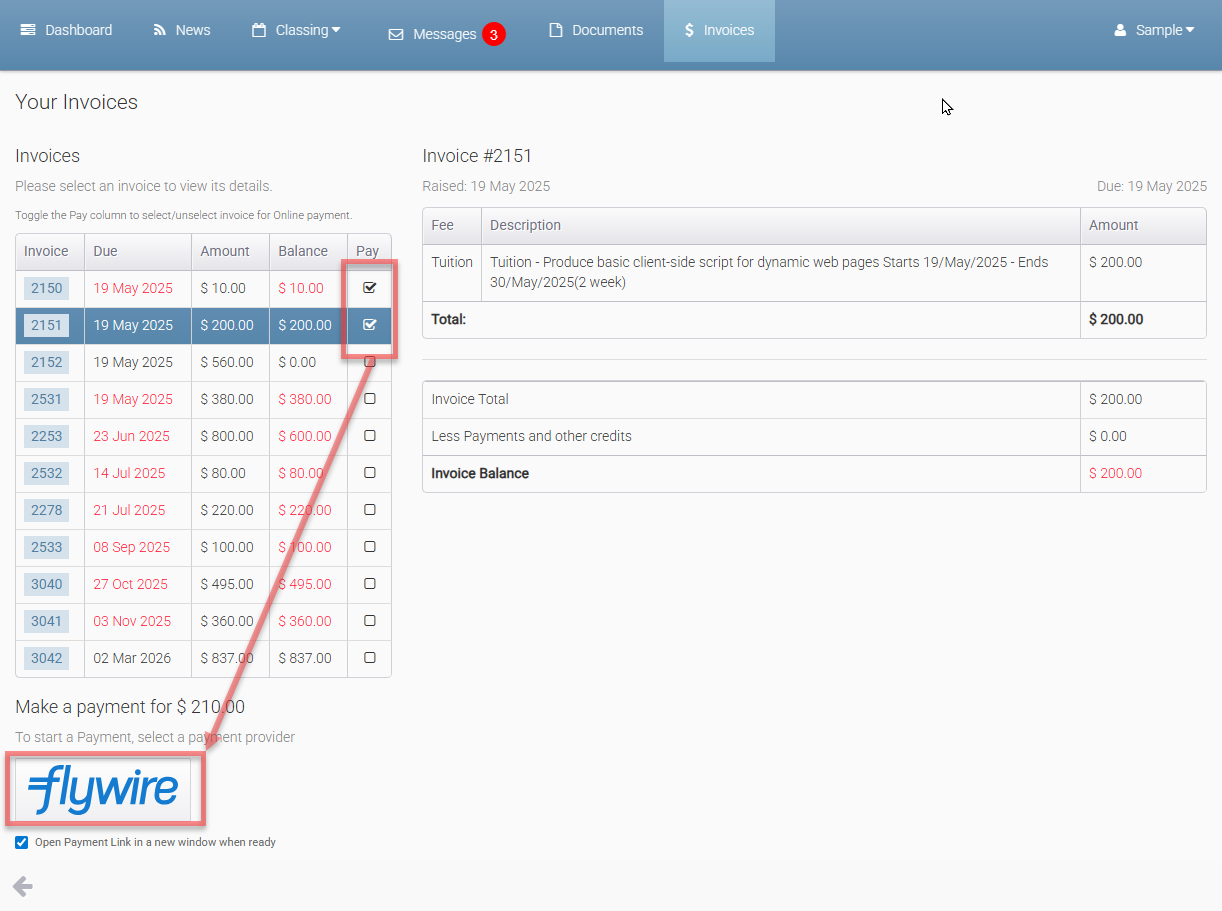Click the News feed icon
Image resolution: width=1222 pixels, height=911 pixels.
[x=160, y=30]
